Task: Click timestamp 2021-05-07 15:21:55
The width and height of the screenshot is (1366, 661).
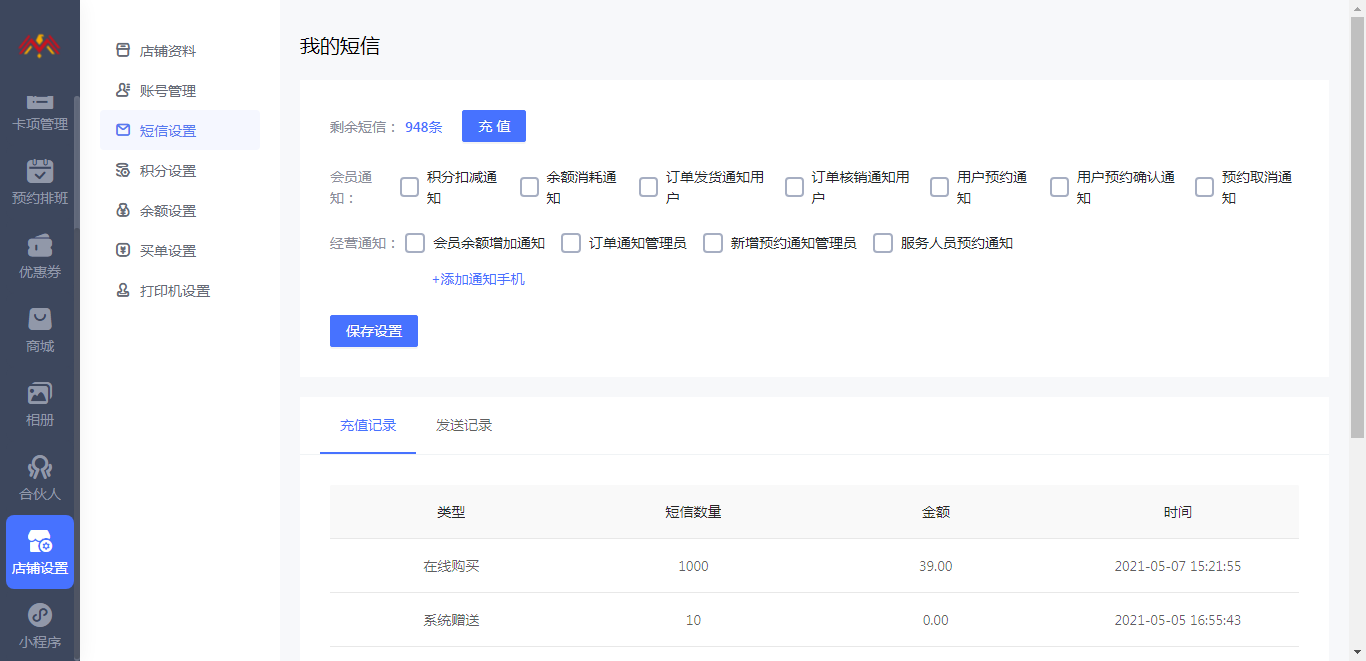Action: tap(1178, 566)
